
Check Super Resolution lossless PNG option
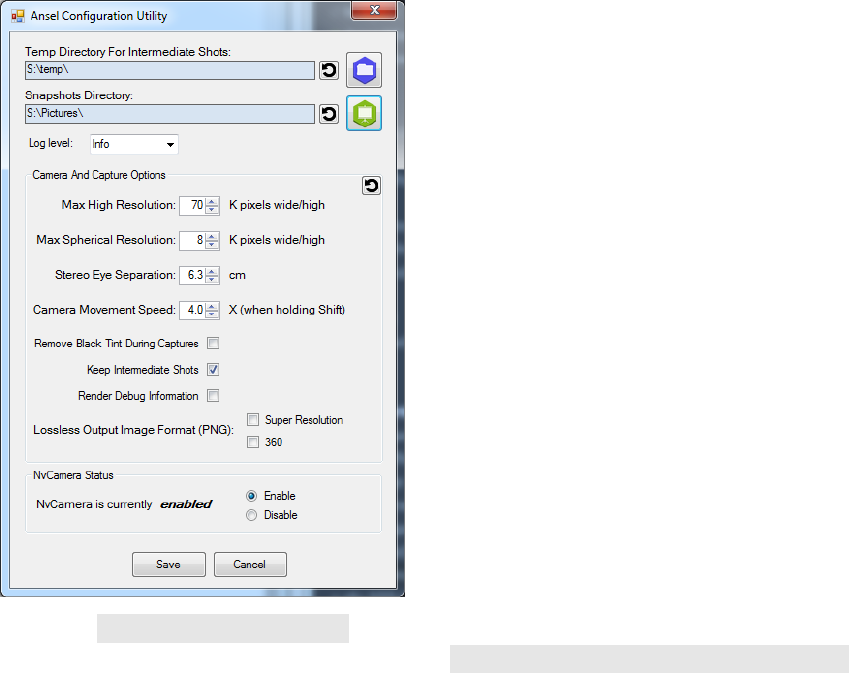click(x=253, y=420)
